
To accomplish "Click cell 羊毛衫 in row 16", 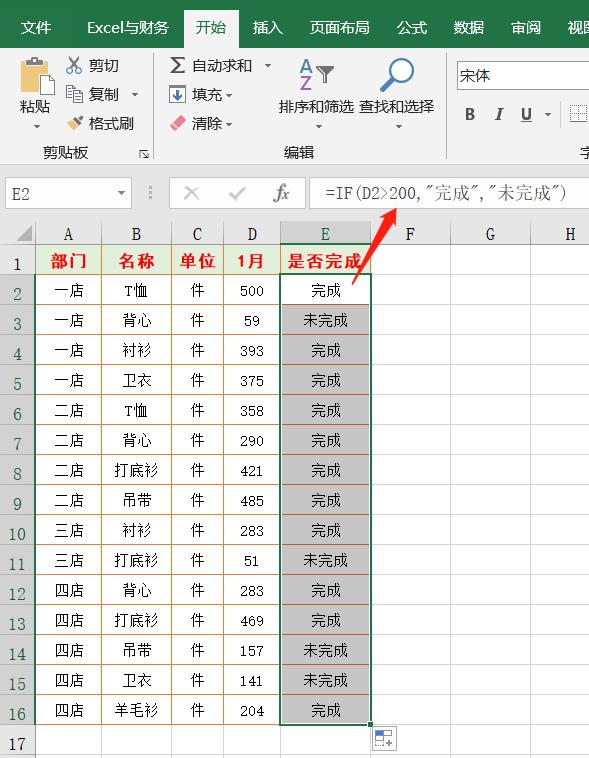I will (136, 710).
